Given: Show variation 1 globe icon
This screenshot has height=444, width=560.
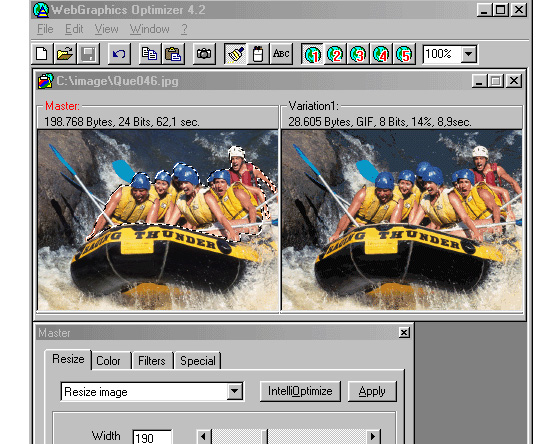Looking at the screenshot, I should point(312,54).
